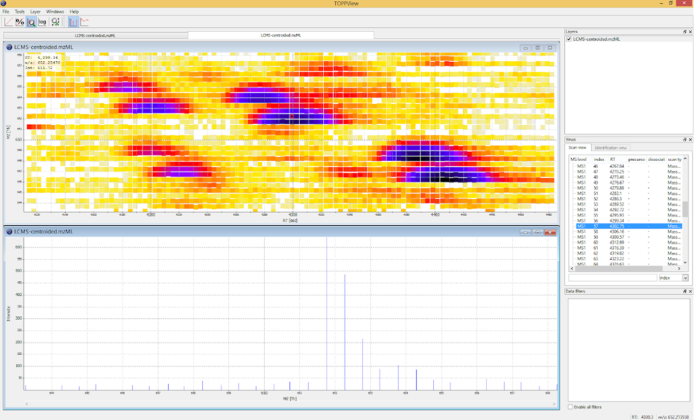Select the first LCMS-centroided.mzML window tab

click(x=95, y=35)
